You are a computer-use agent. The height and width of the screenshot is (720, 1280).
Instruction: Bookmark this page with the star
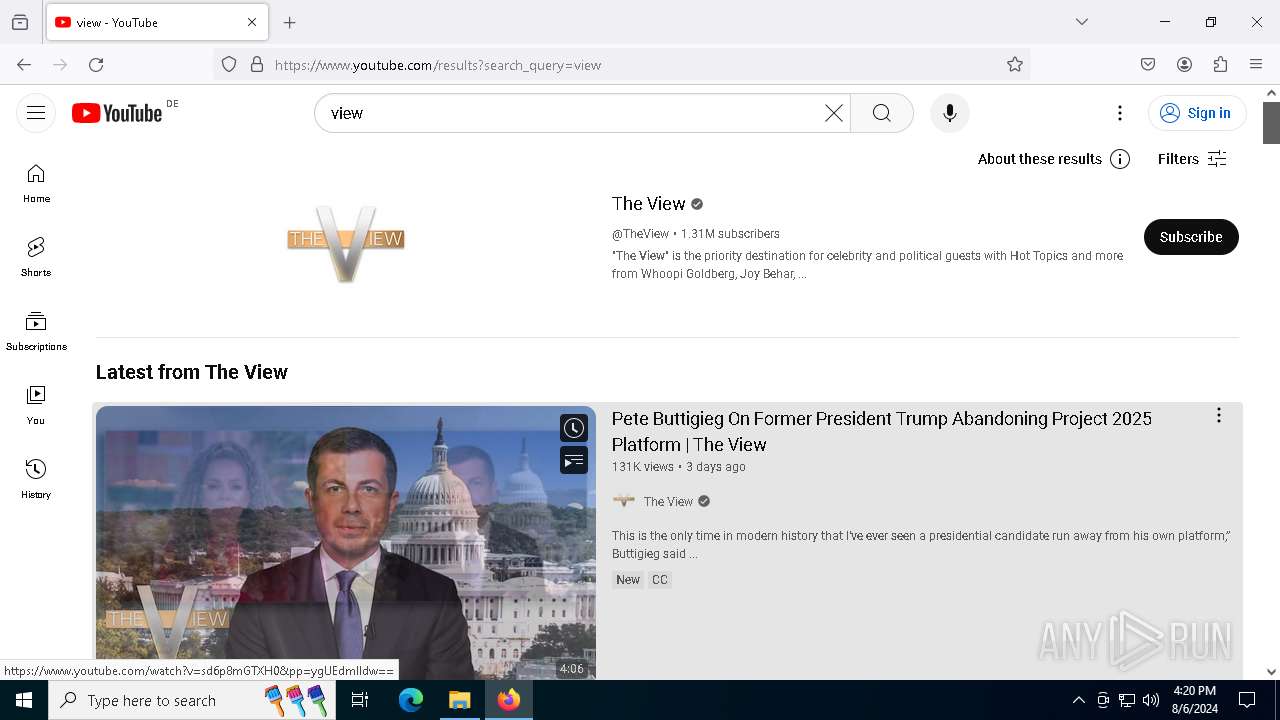point(1015,65)
